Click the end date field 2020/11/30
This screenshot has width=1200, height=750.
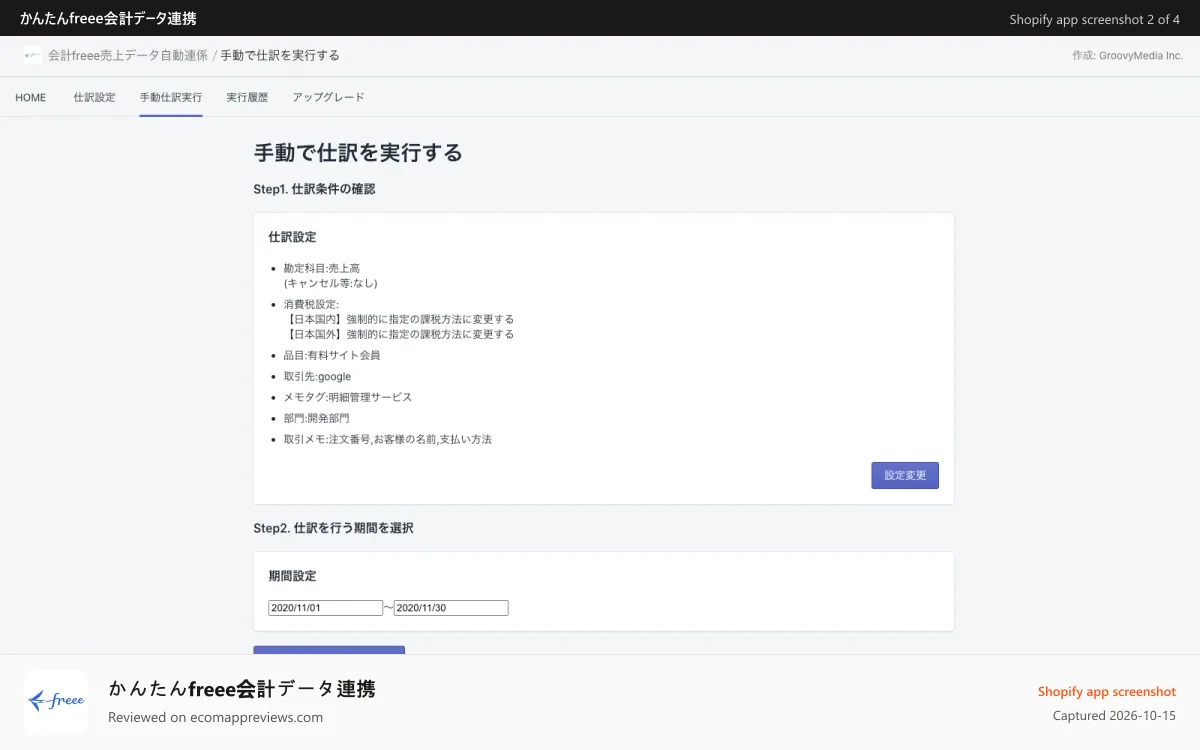[x=451, y=608]
